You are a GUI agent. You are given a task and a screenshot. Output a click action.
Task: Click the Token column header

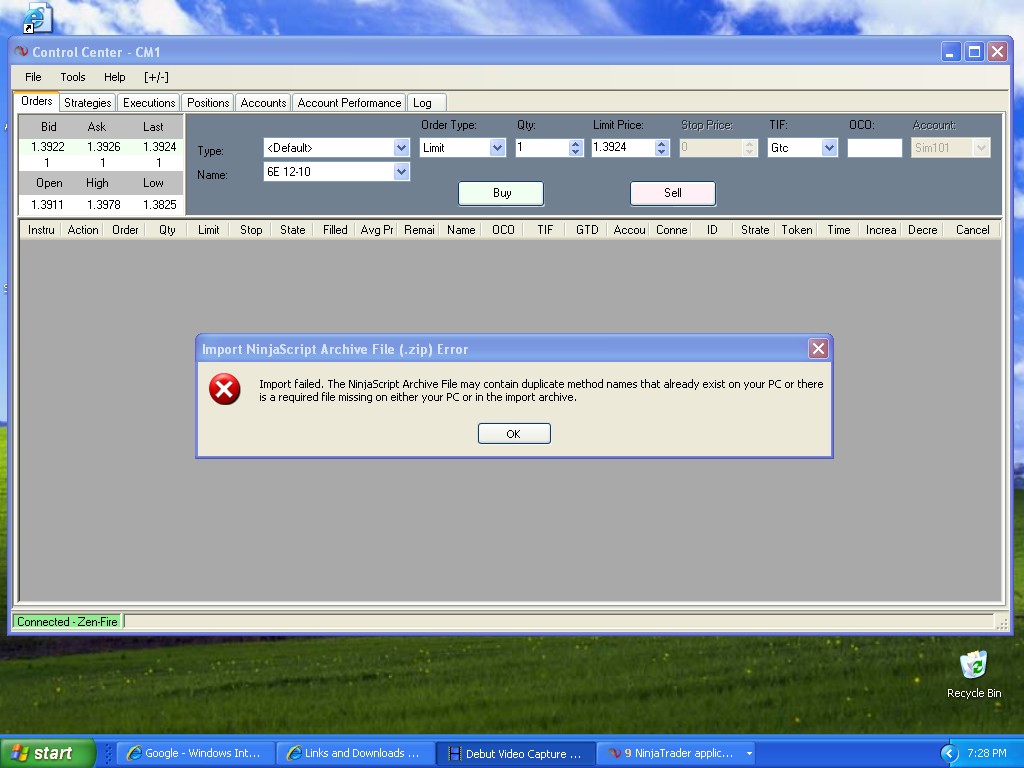797,230
